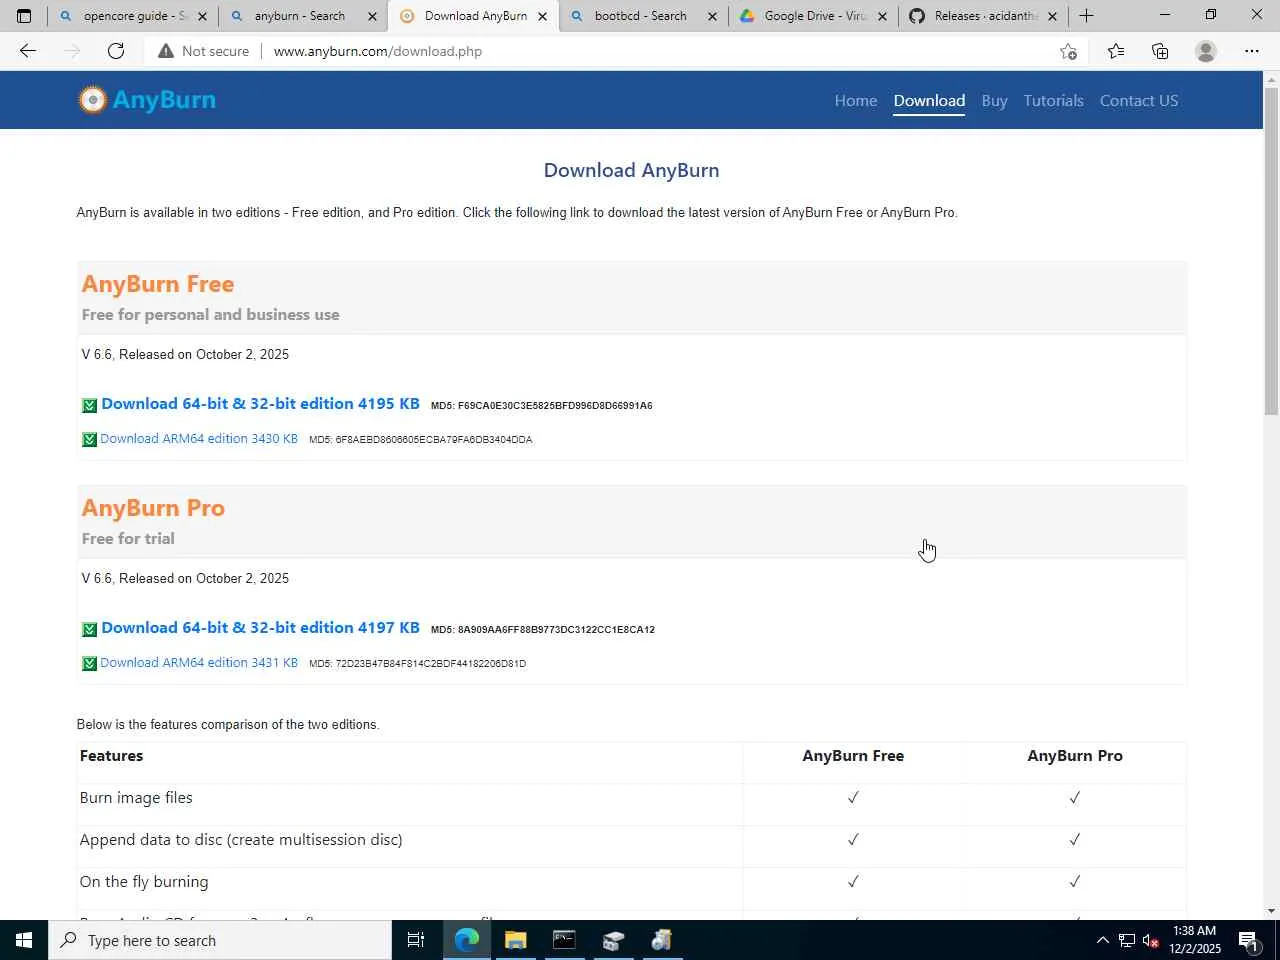Close the Google Drive tab
The width and height of the screenshot is (1280, 960).
(x=882, y=16)
